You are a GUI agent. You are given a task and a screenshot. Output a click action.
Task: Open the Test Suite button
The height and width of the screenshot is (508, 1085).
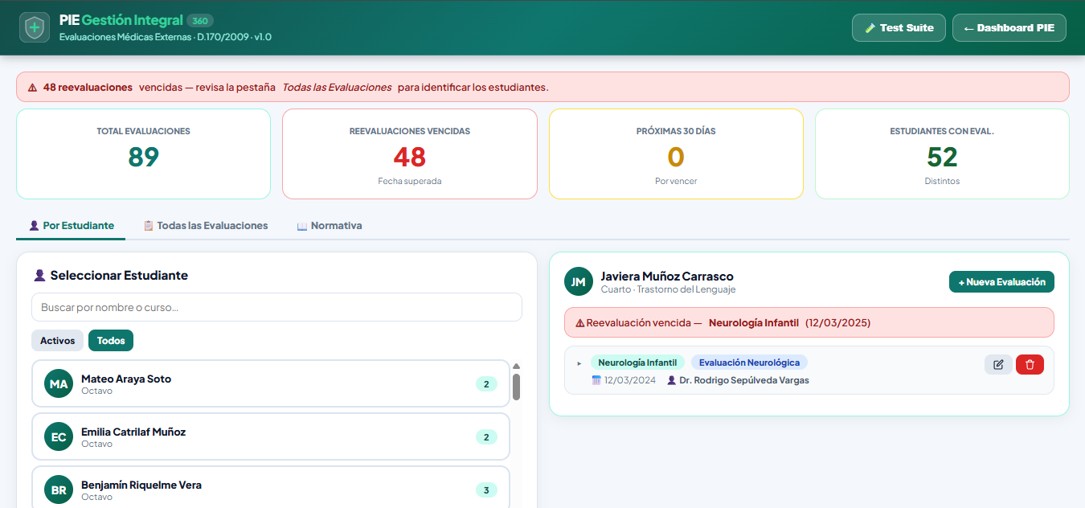point(898,28)
